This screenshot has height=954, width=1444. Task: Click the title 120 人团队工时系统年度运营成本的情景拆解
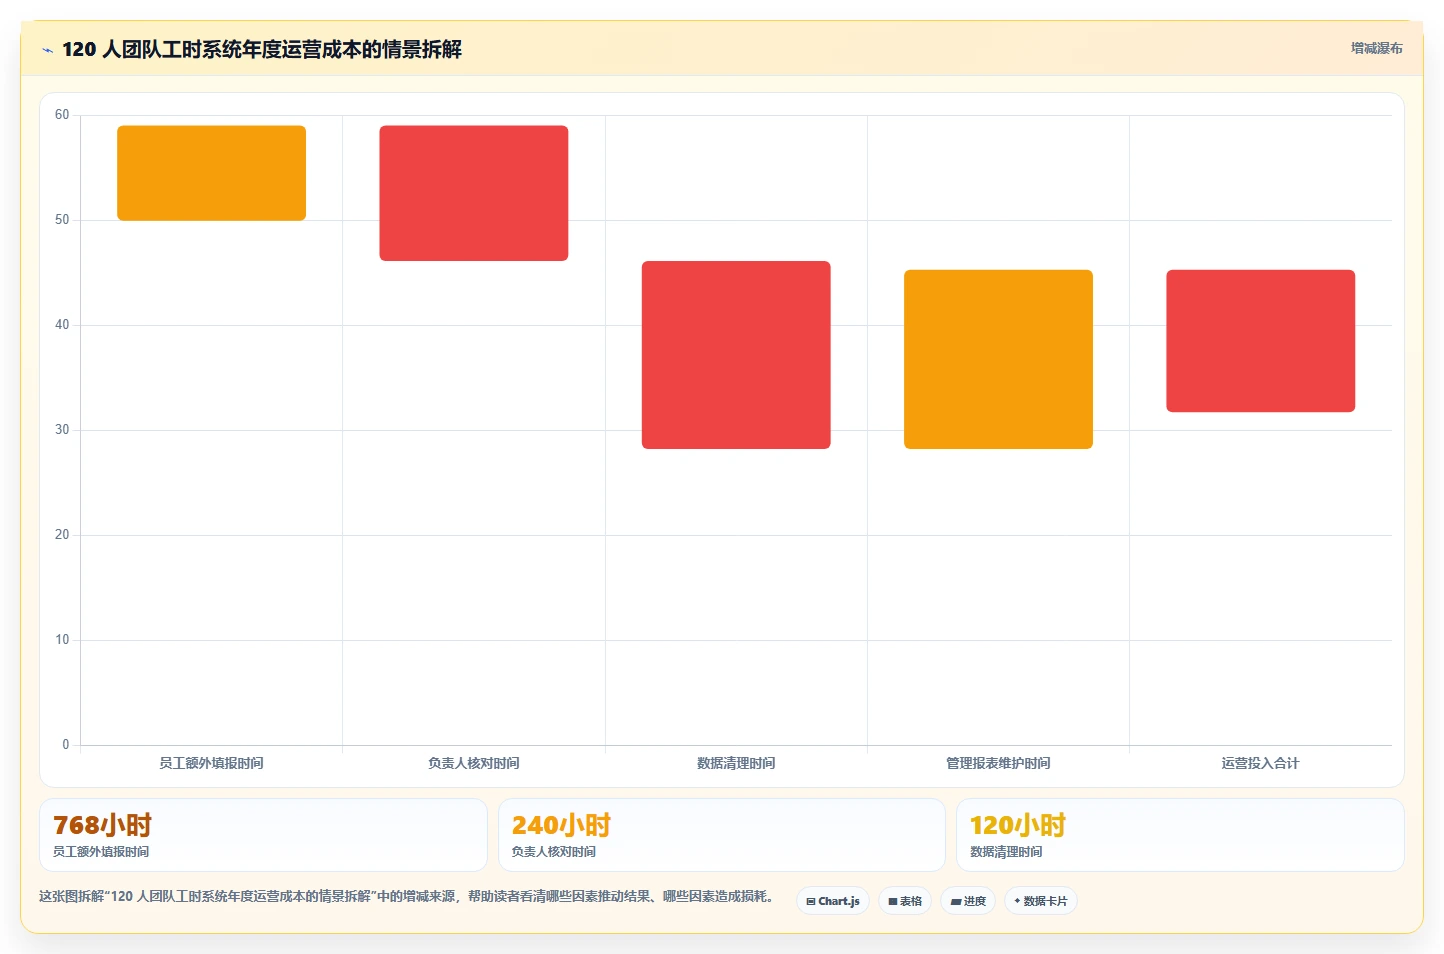coord(262,49)
